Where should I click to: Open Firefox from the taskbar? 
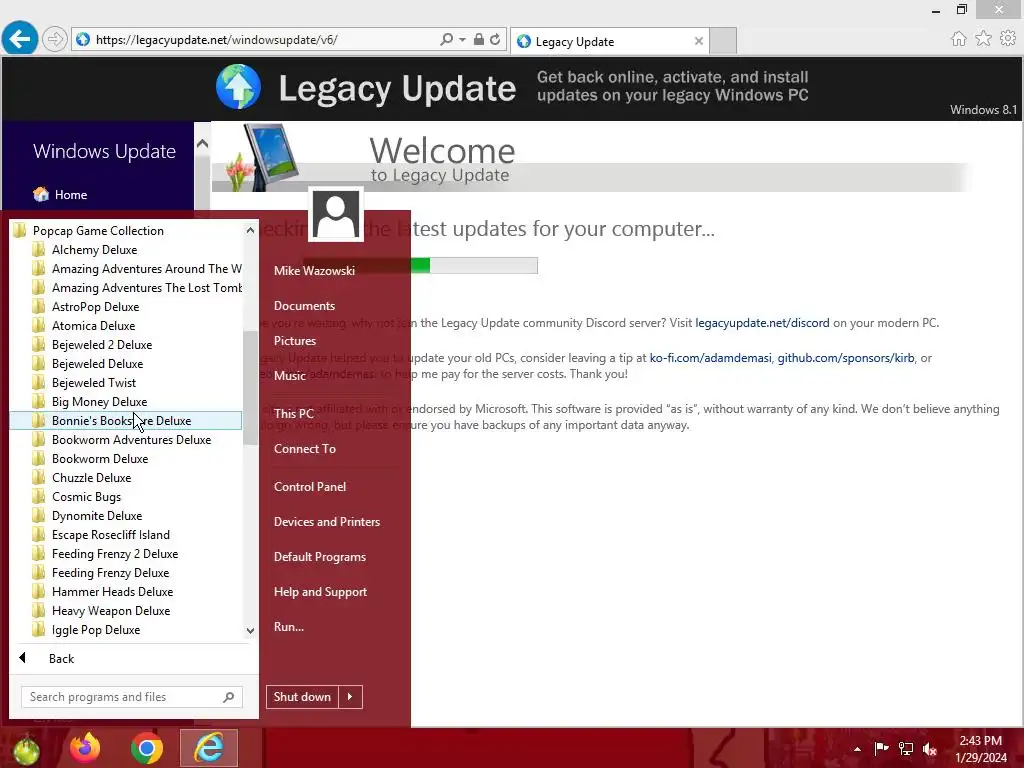tap(86, 748)
